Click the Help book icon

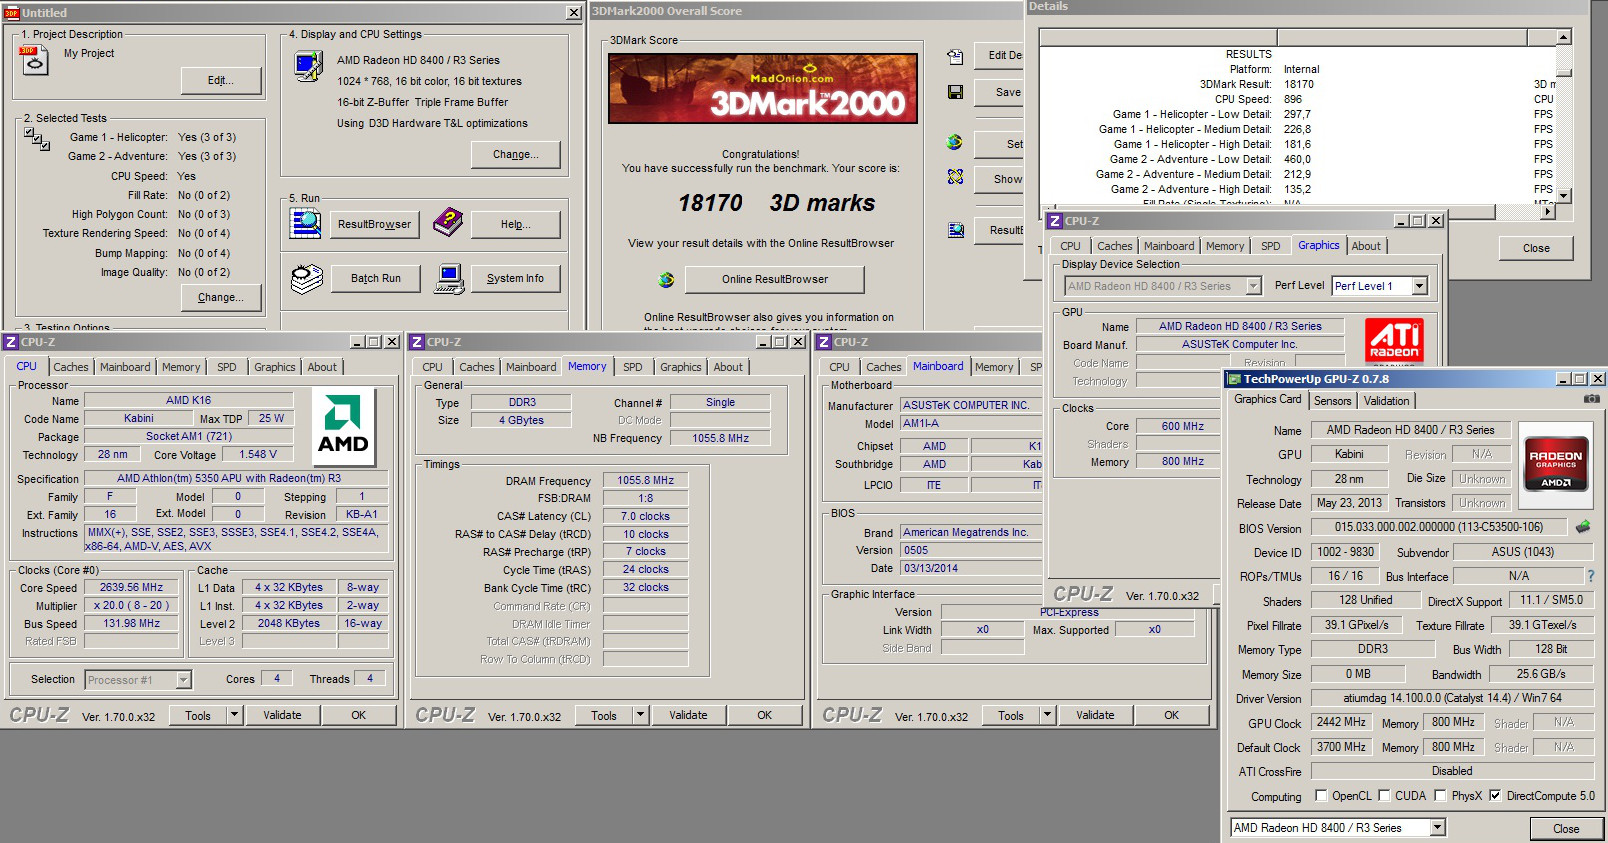click(x=448, y=223)
